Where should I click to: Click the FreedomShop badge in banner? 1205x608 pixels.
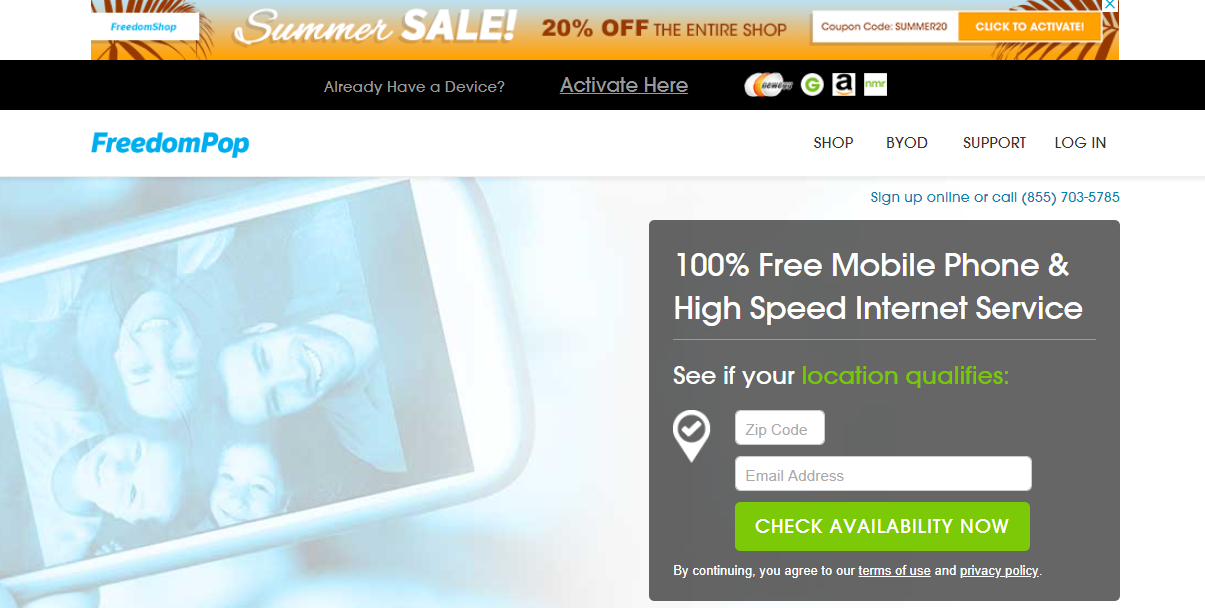(x=145, y=27)
